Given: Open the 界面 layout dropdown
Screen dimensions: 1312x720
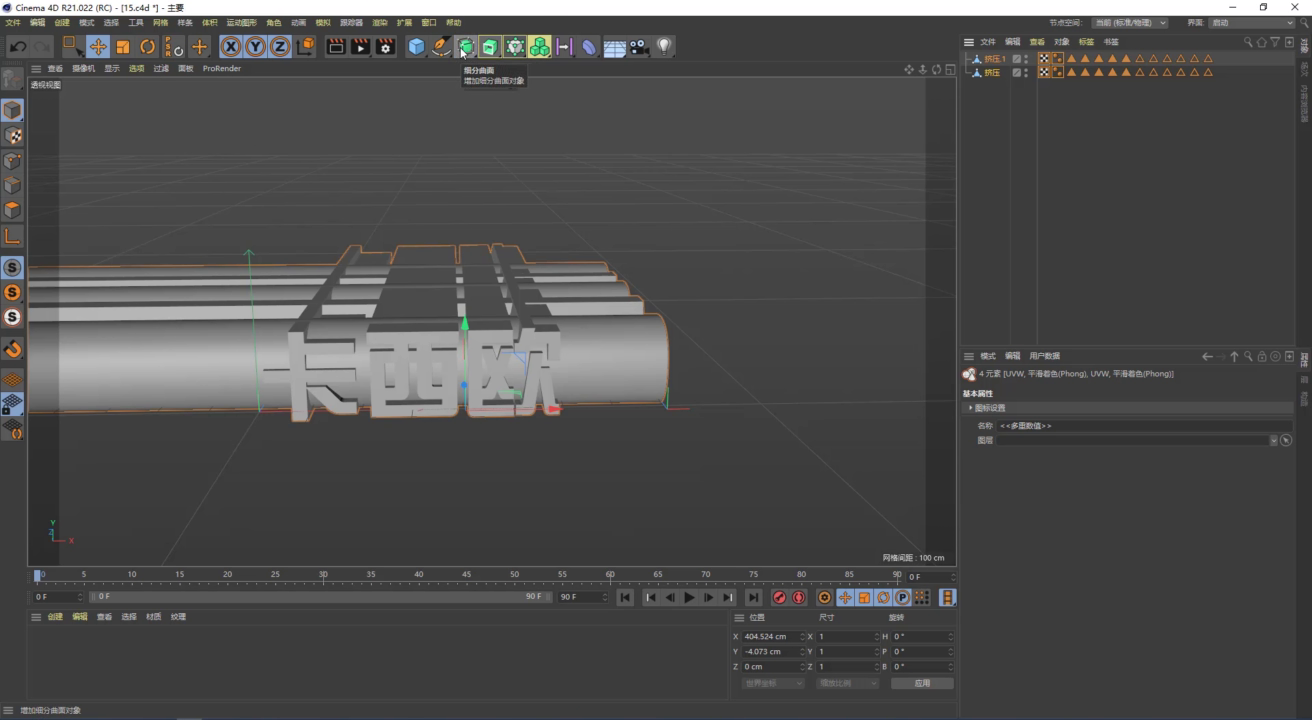Looking at the screenshot, I should click(1251, 22).
